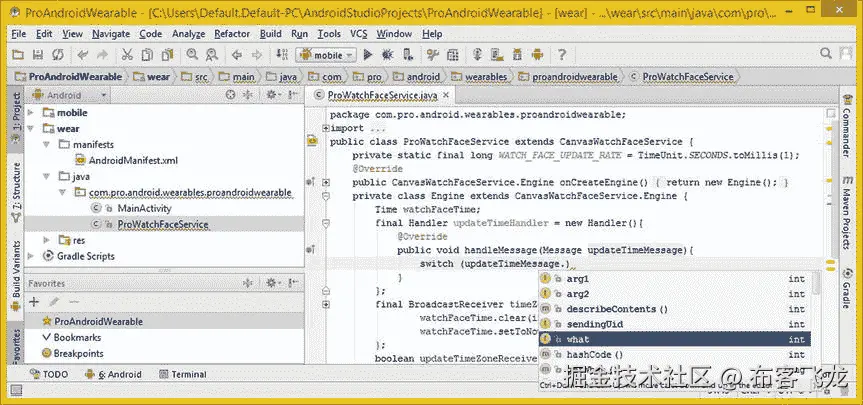
Task: Open the Analyze menu
Action: [188, 34]
